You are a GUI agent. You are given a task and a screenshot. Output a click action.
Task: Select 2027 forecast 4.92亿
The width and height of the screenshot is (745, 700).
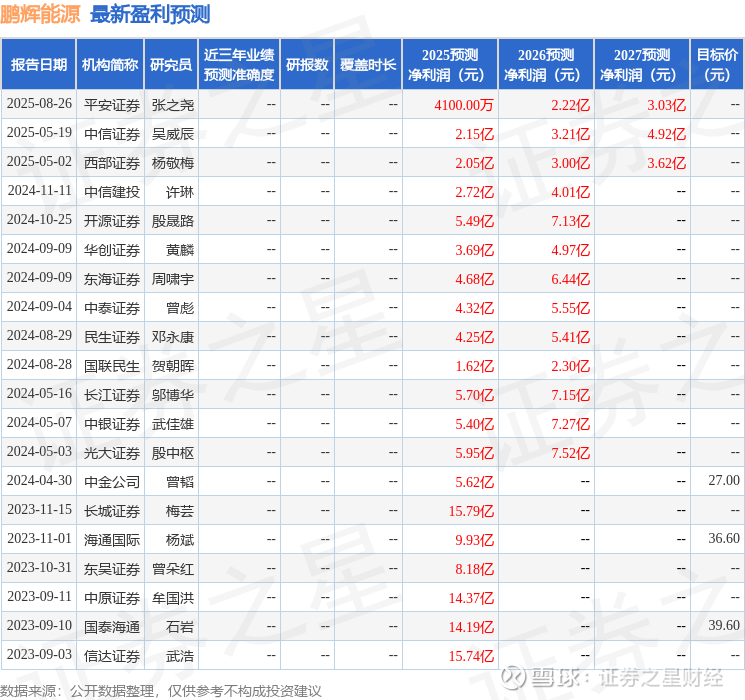[x=666, y=134]
